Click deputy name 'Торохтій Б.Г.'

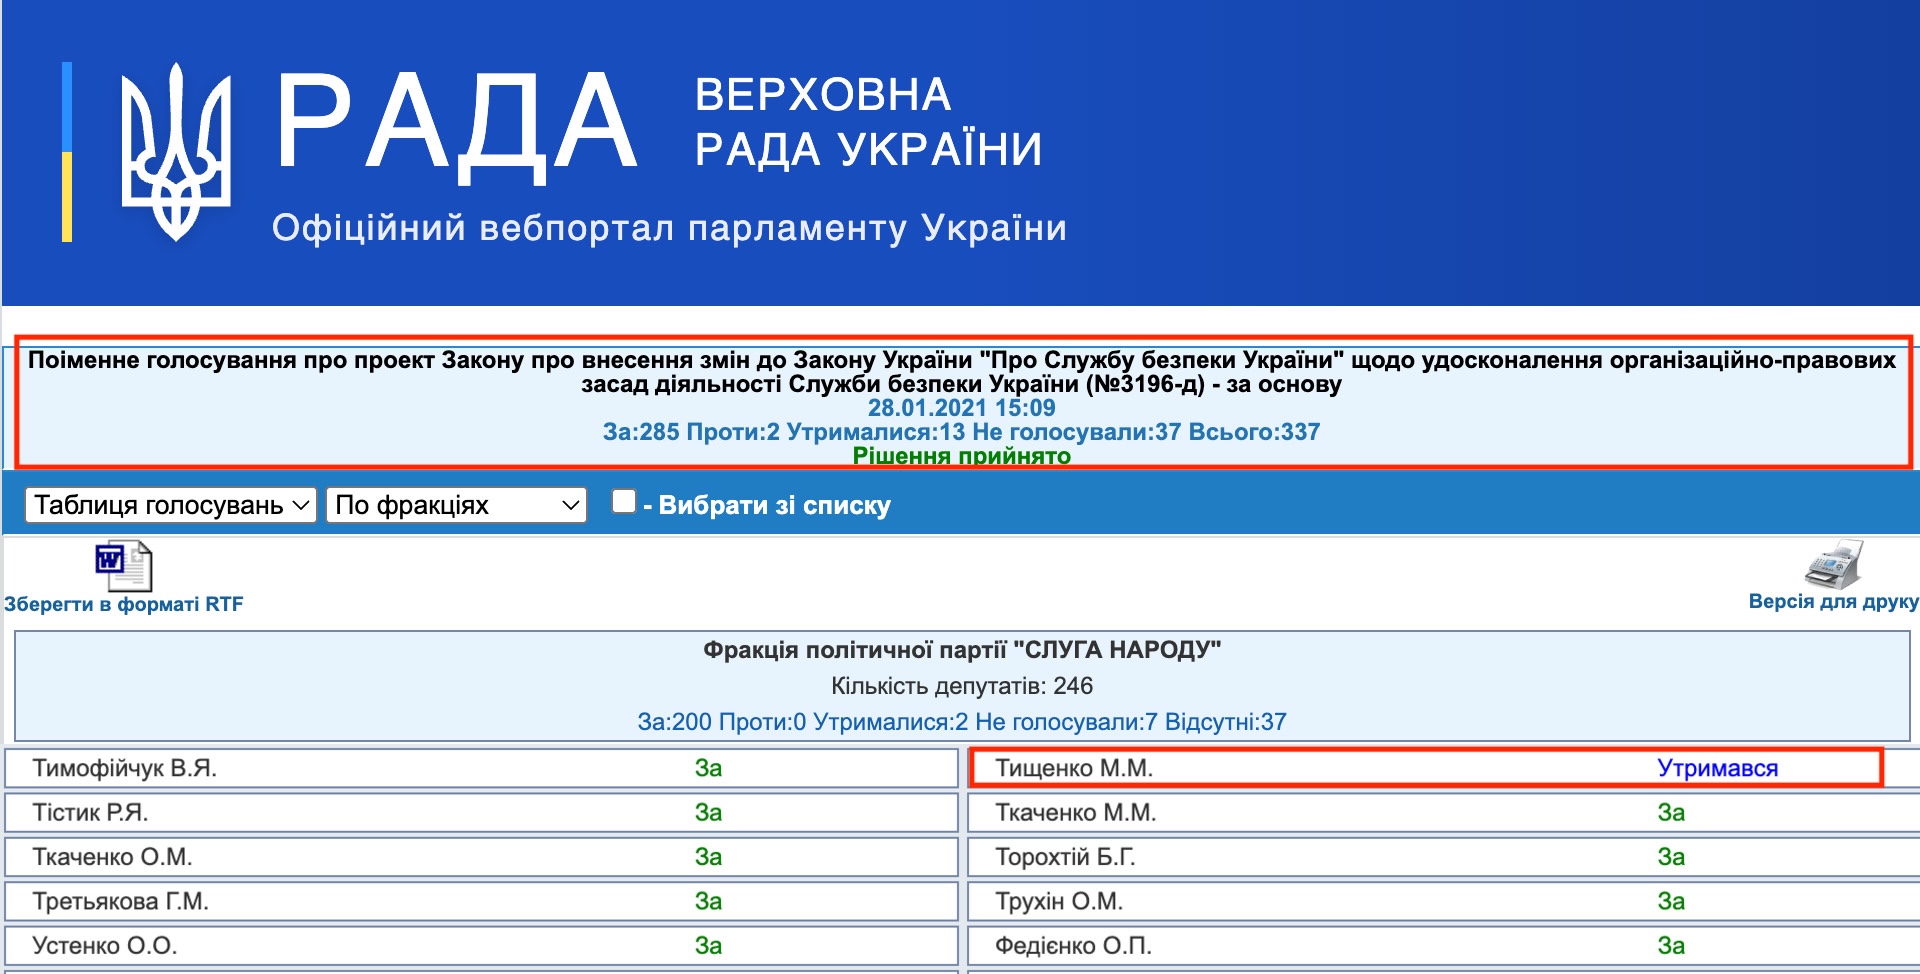pyautogui.click(x=1065, y=857)
